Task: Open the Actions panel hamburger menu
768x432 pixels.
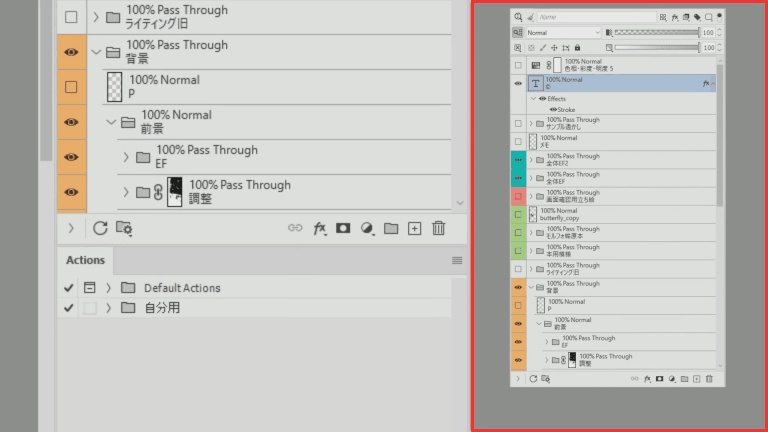Action: pyautogui.click(x=457, y=261)
